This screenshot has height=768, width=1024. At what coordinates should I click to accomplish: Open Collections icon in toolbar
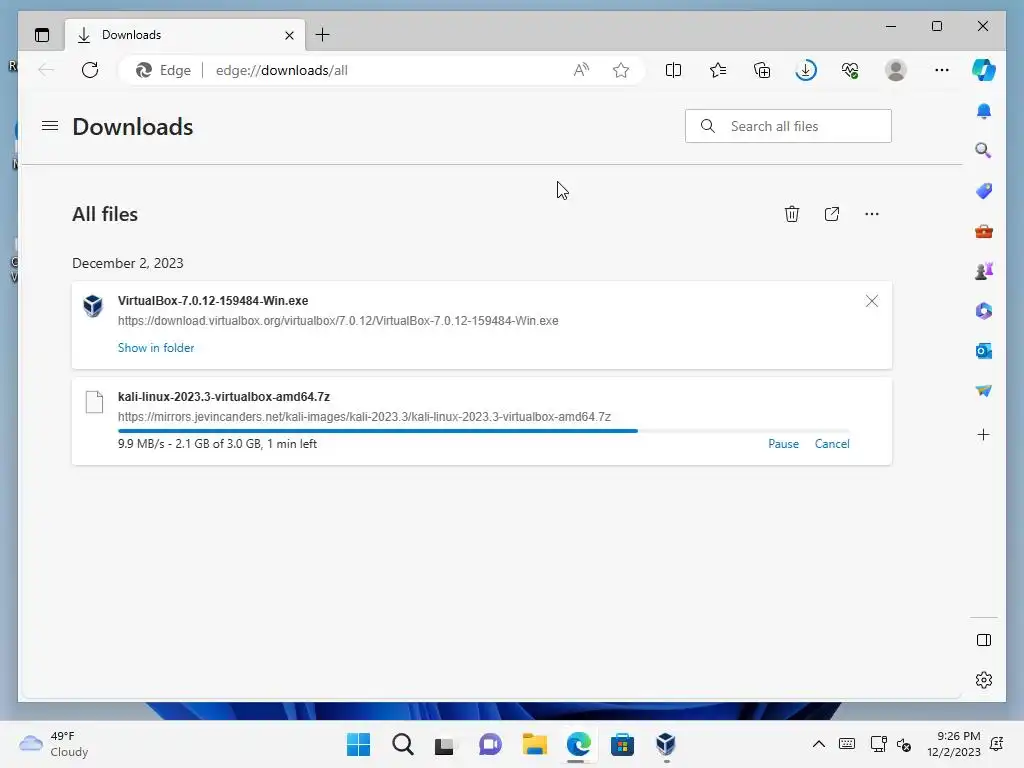[x=762, y=70]
